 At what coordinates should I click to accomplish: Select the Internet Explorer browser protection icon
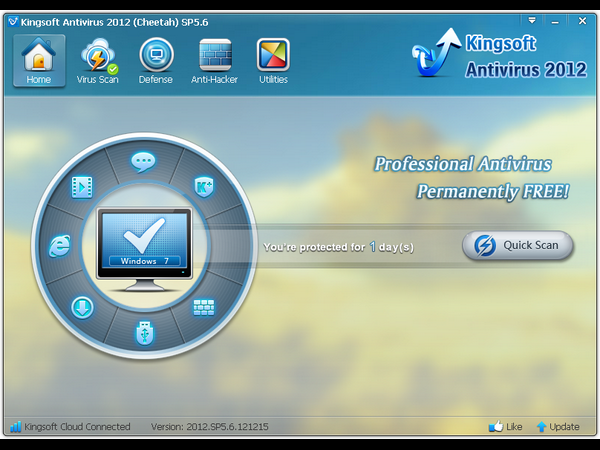click(x=60, y=246)
